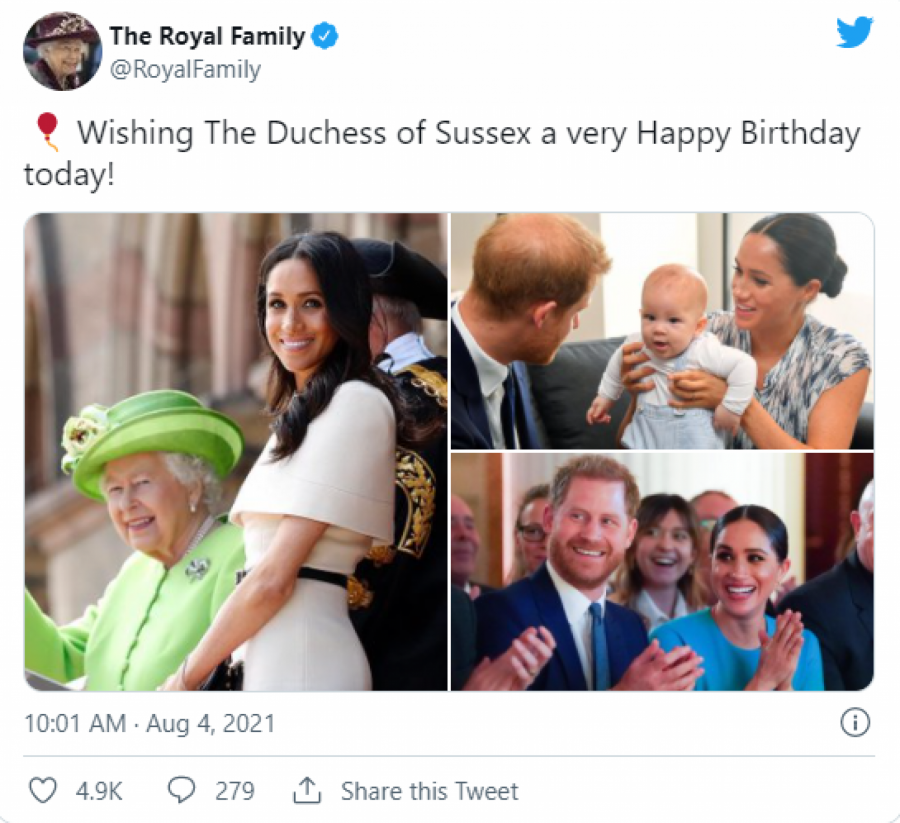Click the Twitter bird logo

(x=854, y=33)
